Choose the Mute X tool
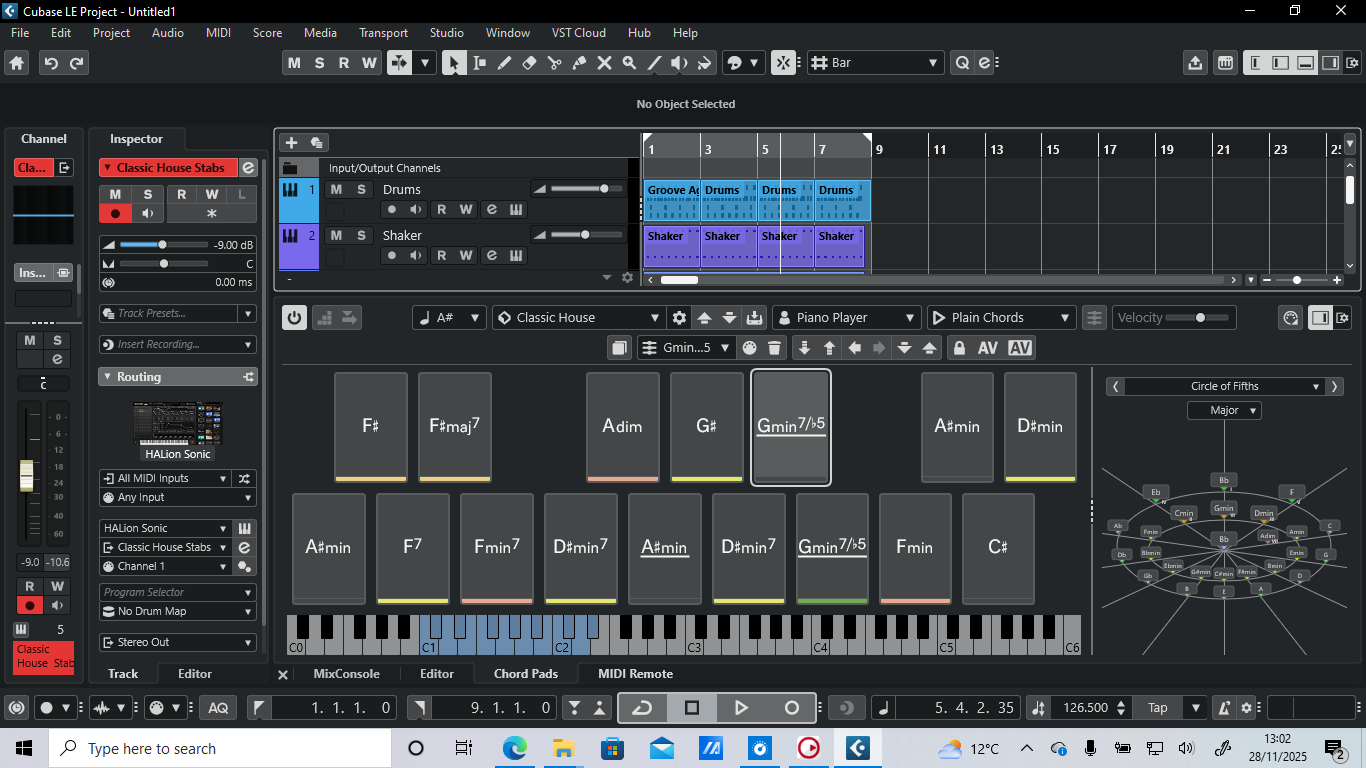 (x=604, y=63)
